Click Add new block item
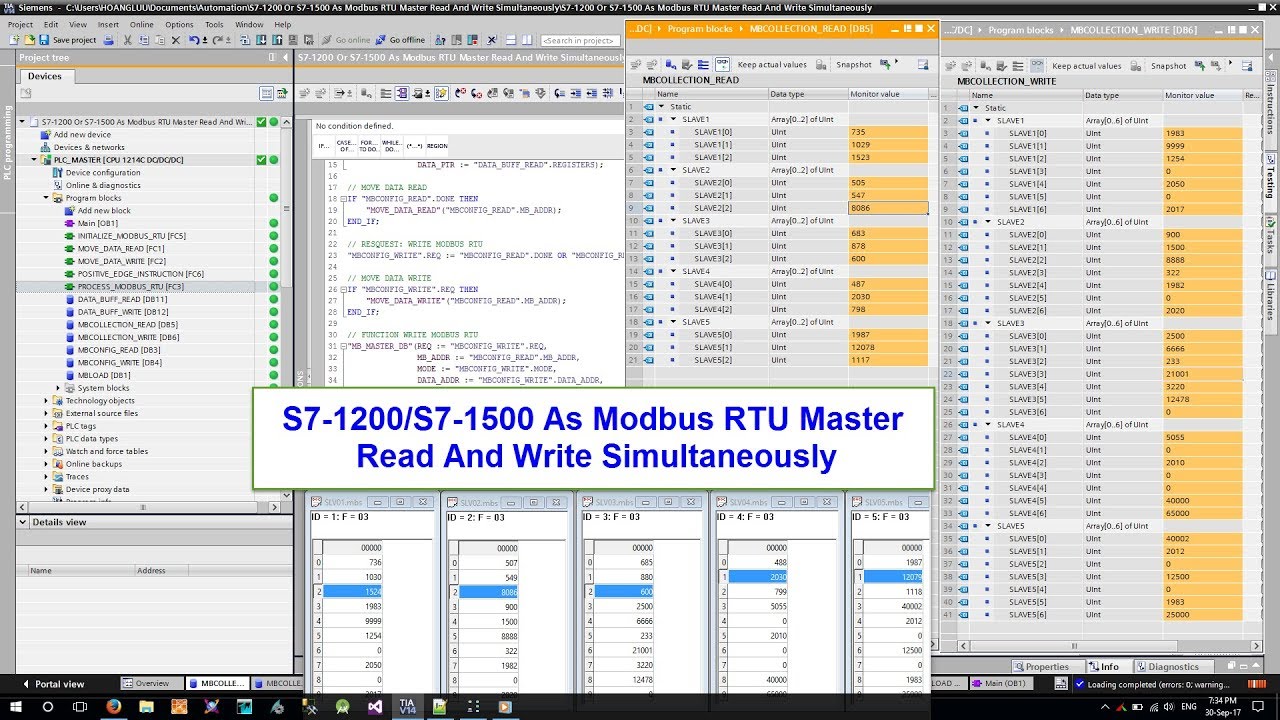The image size is (1280, 720). click(x=104, y=211)
